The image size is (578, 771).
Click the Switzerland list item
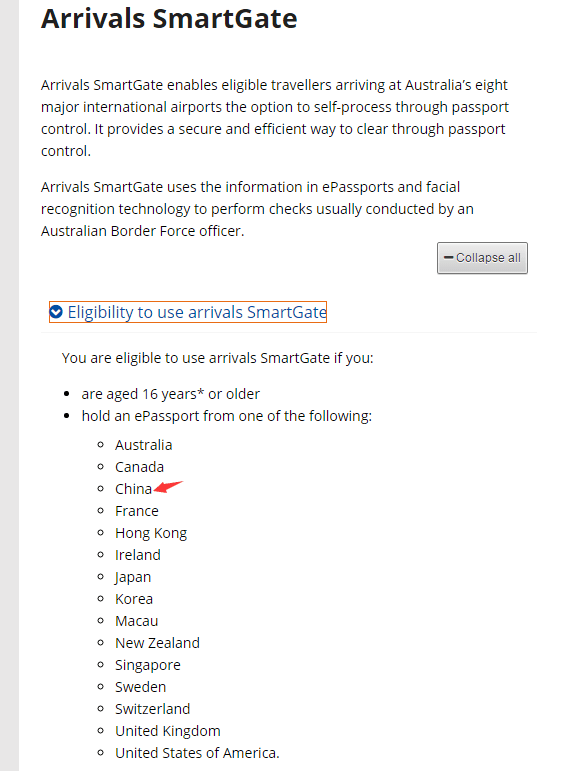[x=152, y=709]
